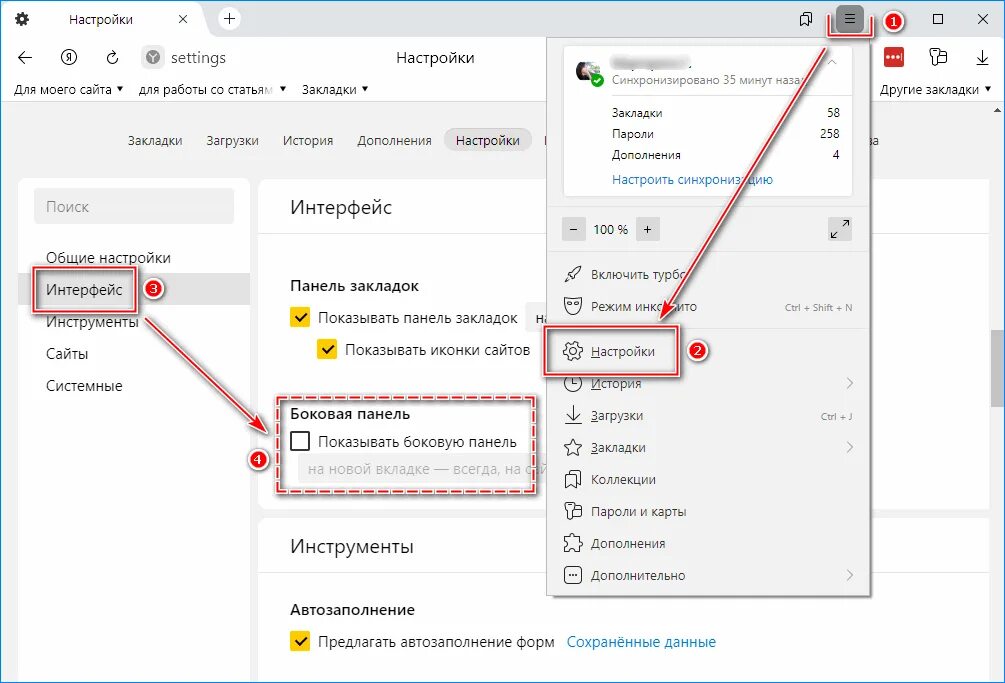Collapse the sync account panel chevron
1005x683 pixels.
point(833,62)
